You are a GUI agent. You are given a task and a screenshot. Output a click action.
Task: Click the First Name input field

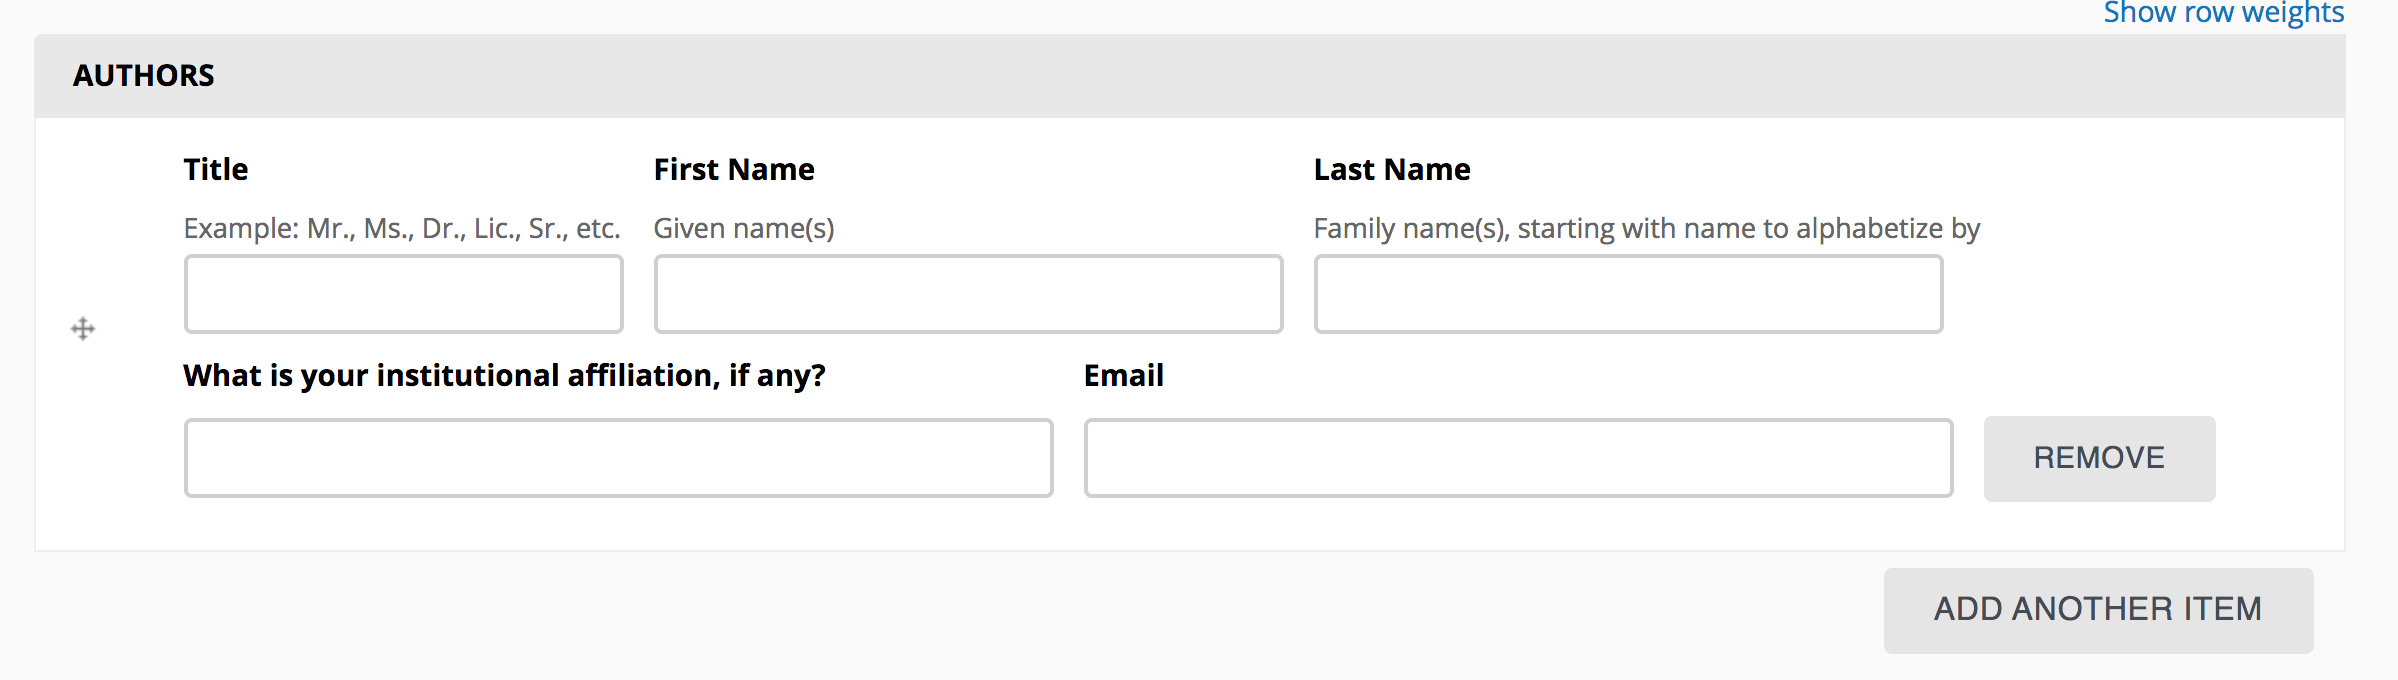[x=967, y=293]
